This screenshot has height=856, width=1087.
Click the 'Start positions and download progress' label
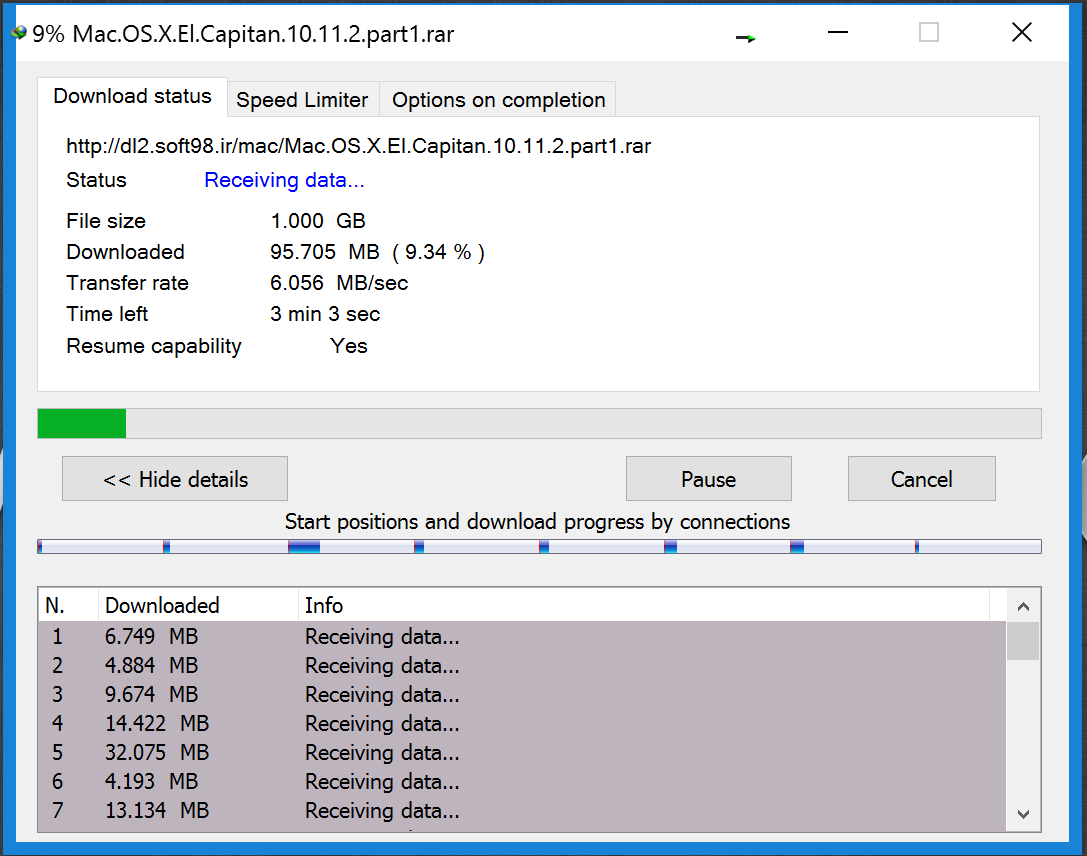[x=537, y=522]
